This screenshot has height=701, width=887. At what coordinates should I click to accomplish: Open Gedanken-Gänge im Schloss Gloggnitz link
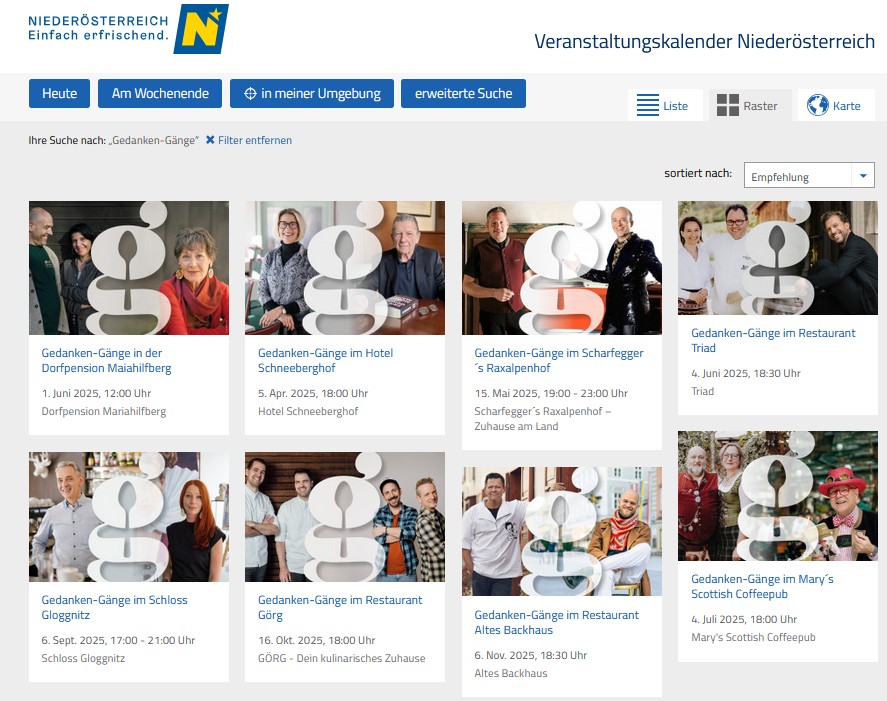point(114,607)
